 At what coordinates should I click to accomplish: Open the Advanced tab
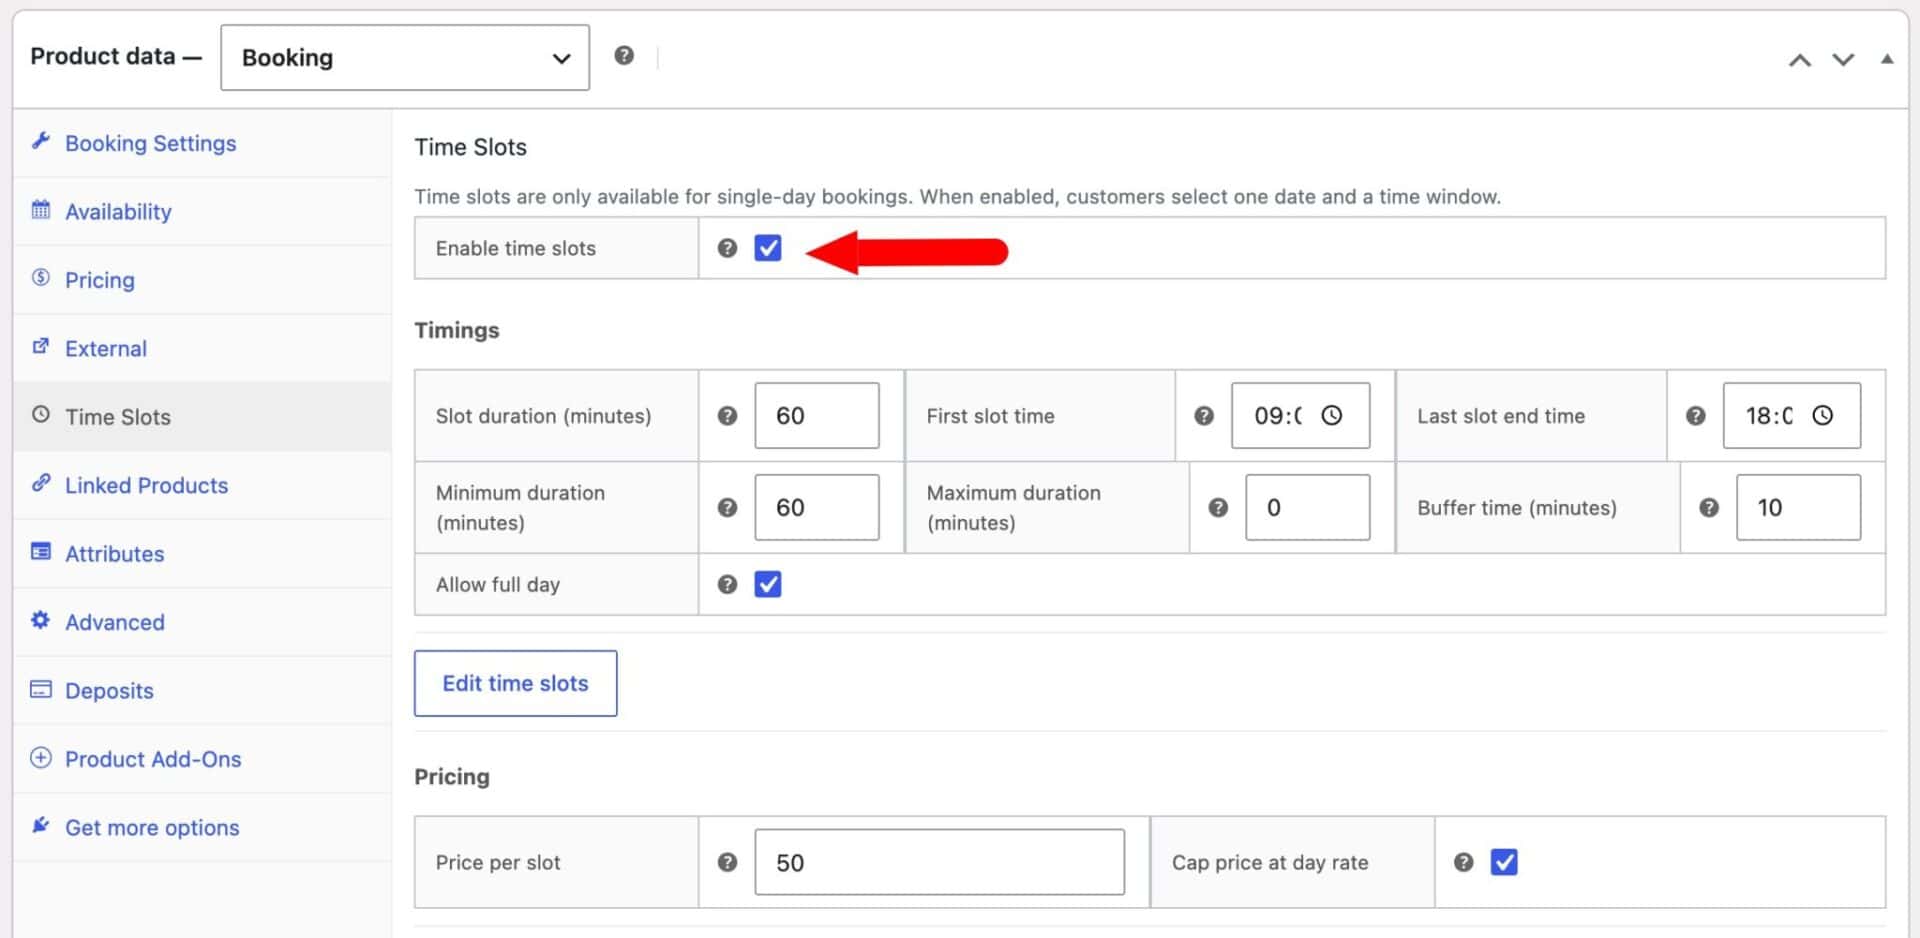click(202, 622)
